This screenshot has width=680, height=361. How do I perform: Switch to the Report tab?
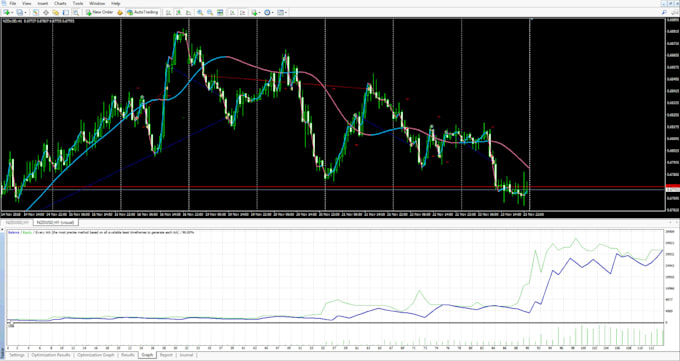(x=166, y=355)
